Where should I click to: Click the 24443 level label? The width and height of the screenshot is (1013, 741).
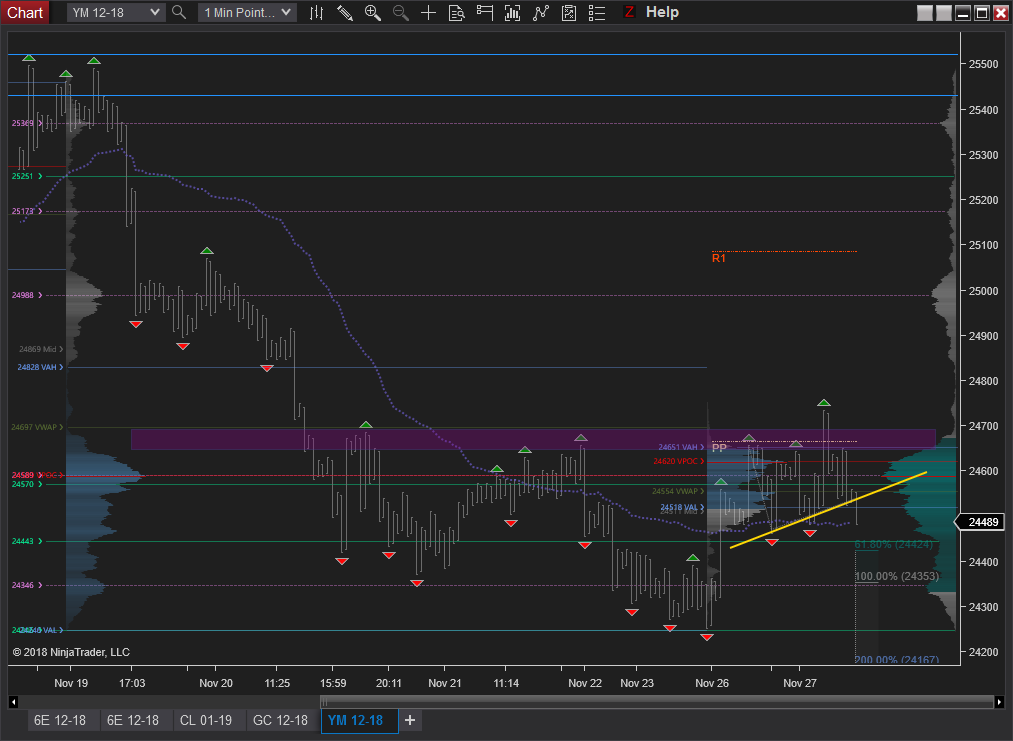(x=26, y=541)
